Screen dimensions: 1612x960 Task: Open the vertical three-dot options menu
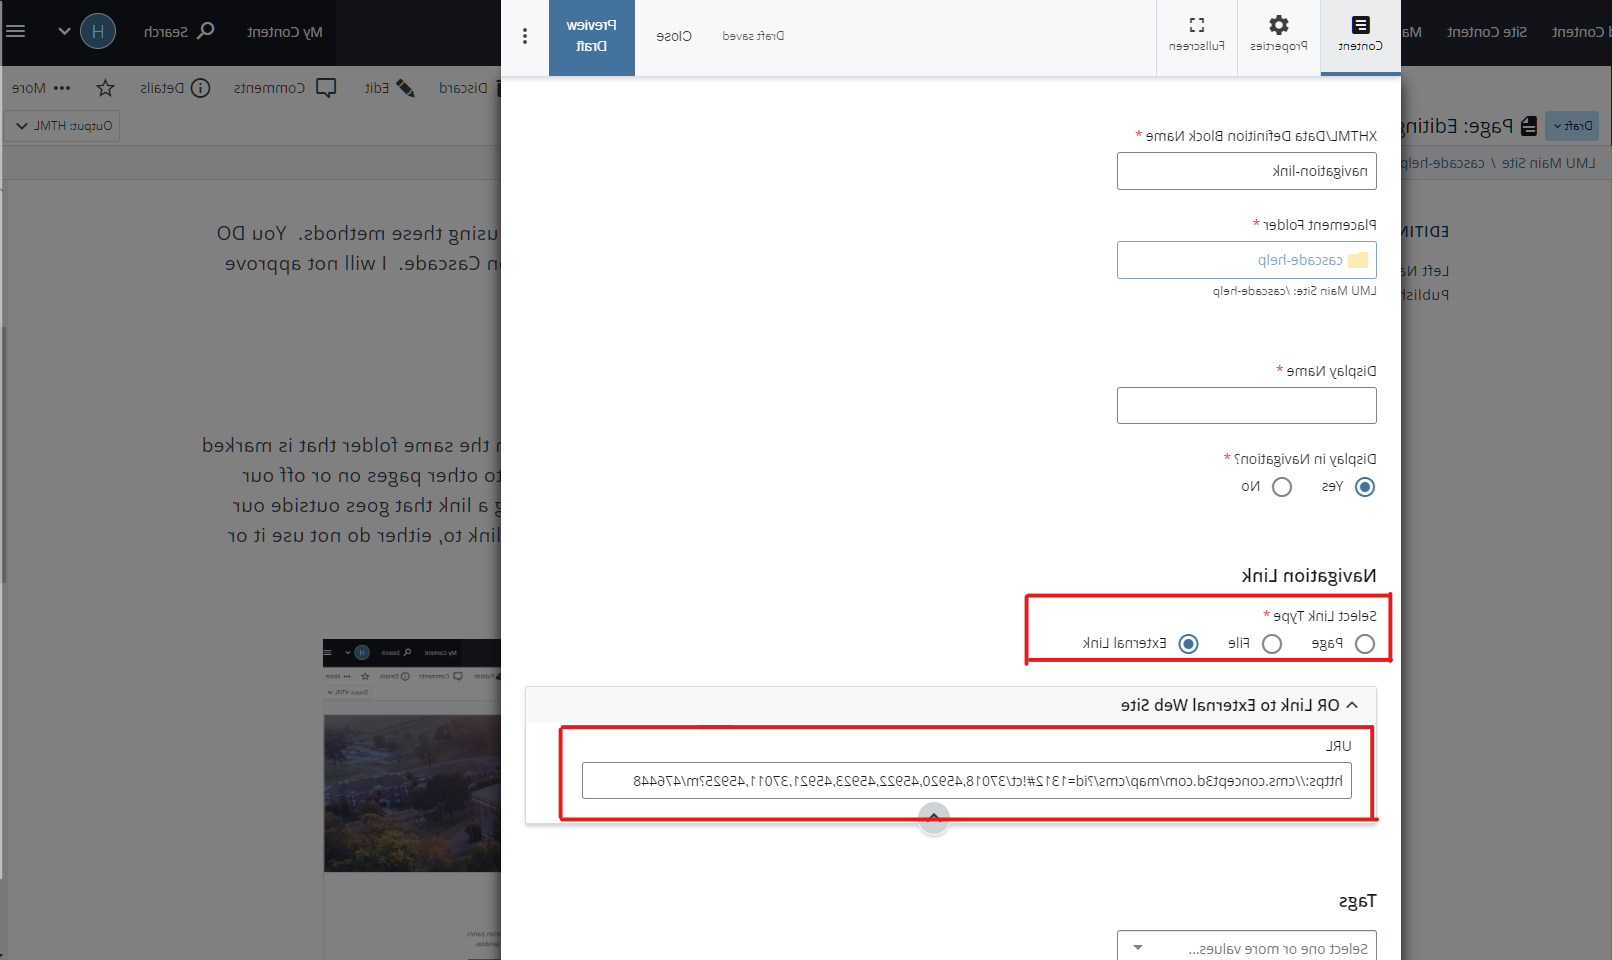tap(525, 36)
